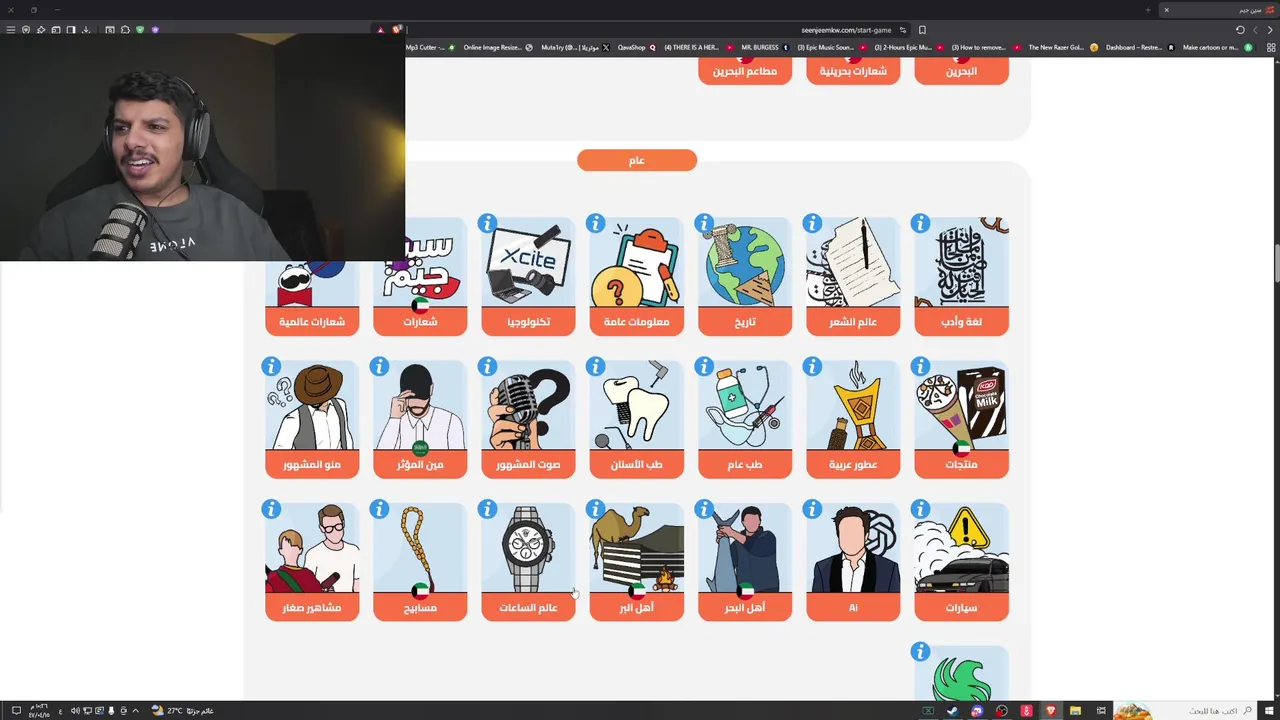1280x720 pixels.
Task: Click the شعارات بحرينية category label
Action: (x=853, y=71)
